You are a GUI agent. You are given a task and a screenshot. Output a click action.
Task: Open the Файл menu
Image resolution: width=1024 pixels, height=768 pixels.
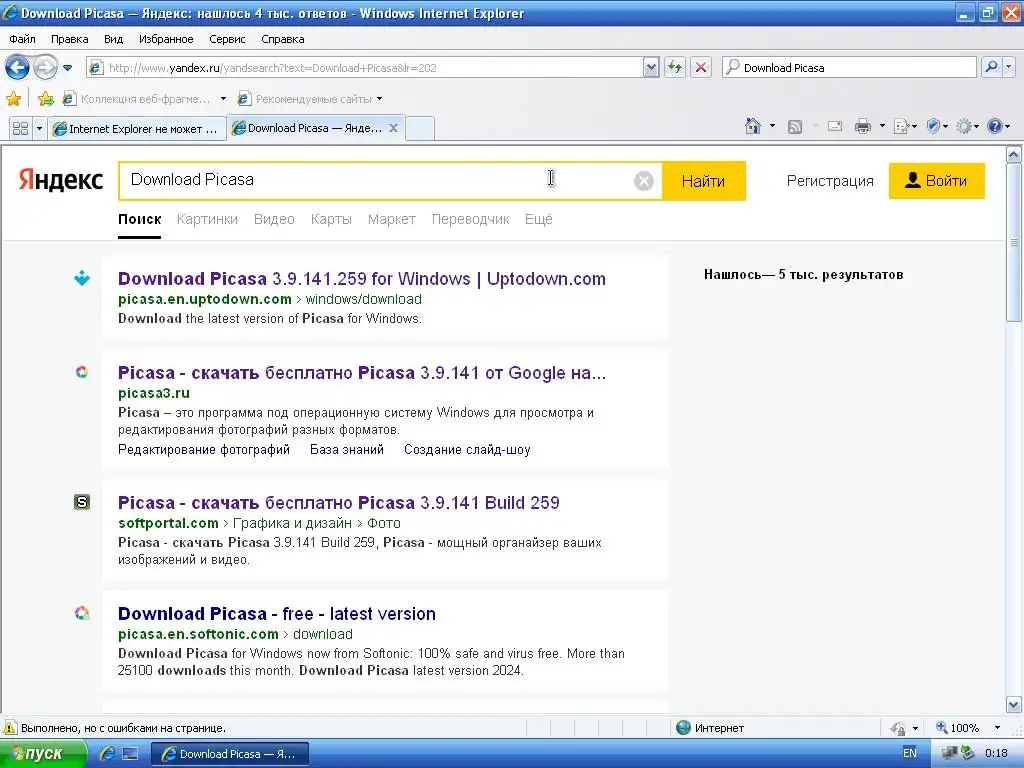tap(22, 39)
